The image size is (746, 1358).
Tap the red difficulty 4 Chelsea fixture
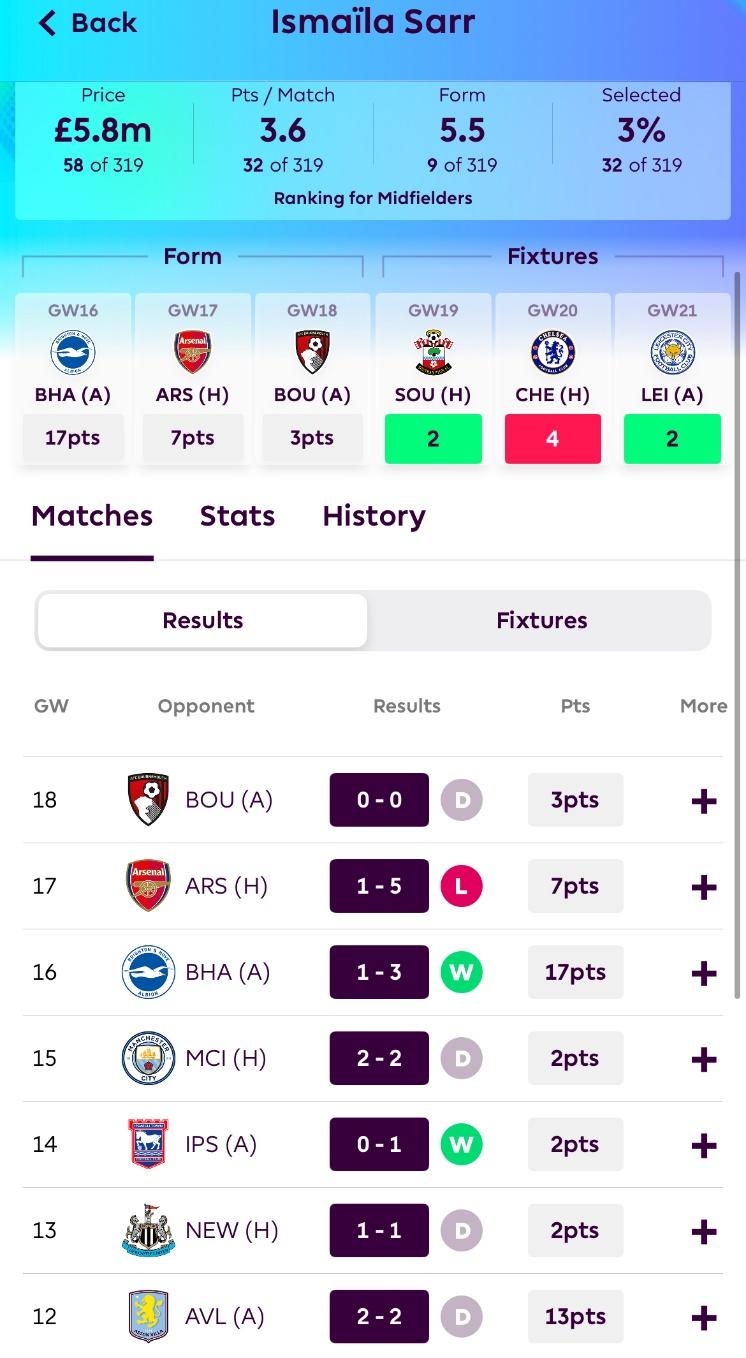coord(552,438)
